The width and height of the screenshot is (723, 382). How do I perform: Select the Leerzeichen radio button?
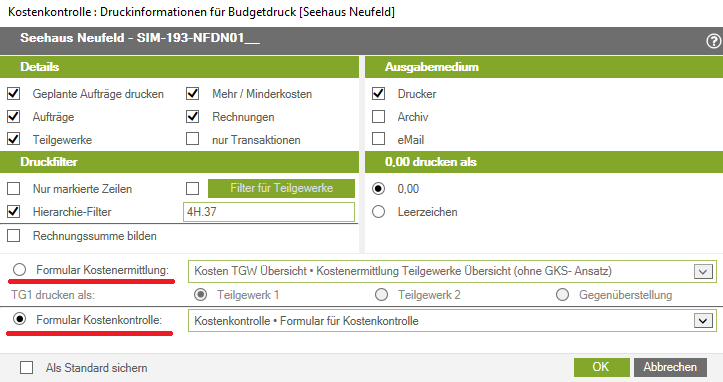379,212
